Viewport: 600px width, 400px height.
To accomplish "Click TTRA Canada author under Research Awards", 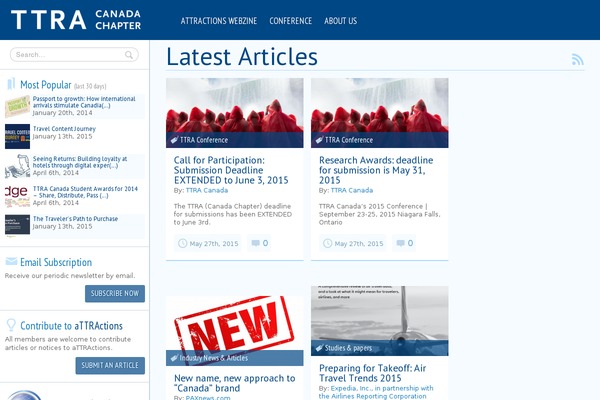I will (x=352, y=190).
